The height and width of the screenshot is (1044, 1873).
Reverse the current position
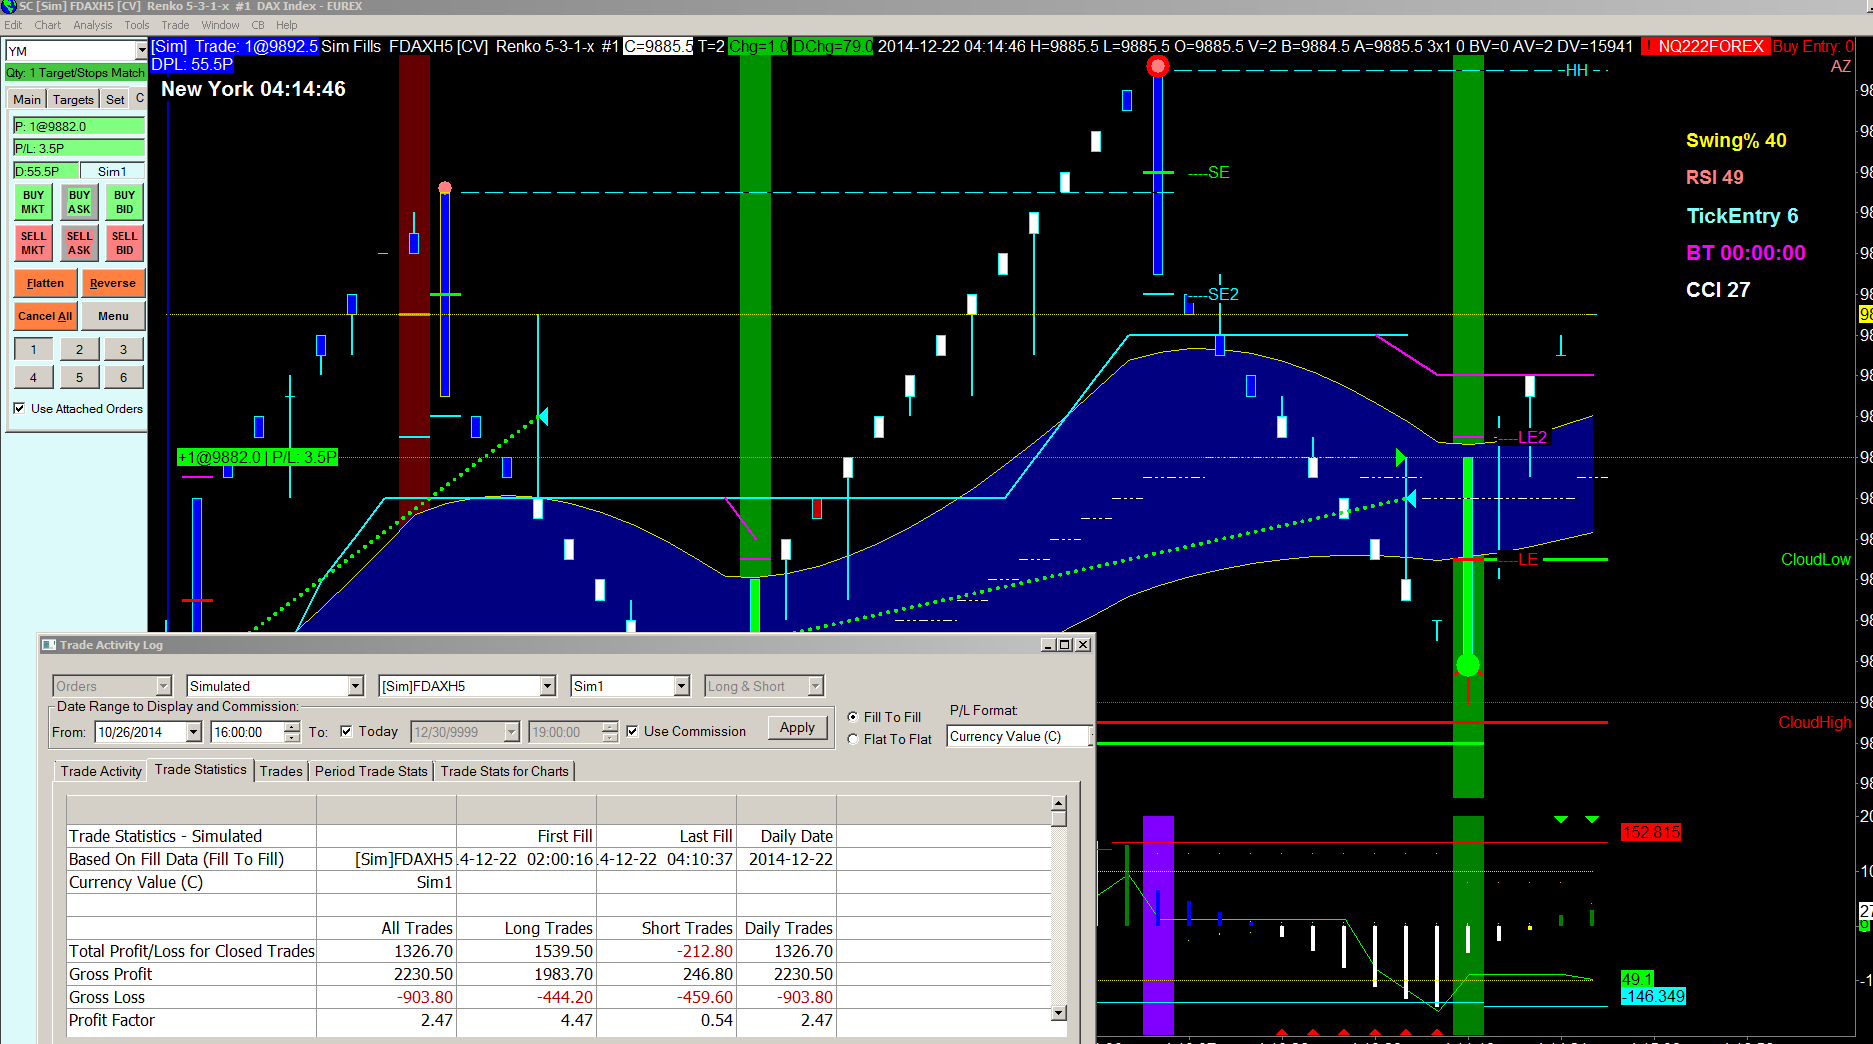(113, 283)
